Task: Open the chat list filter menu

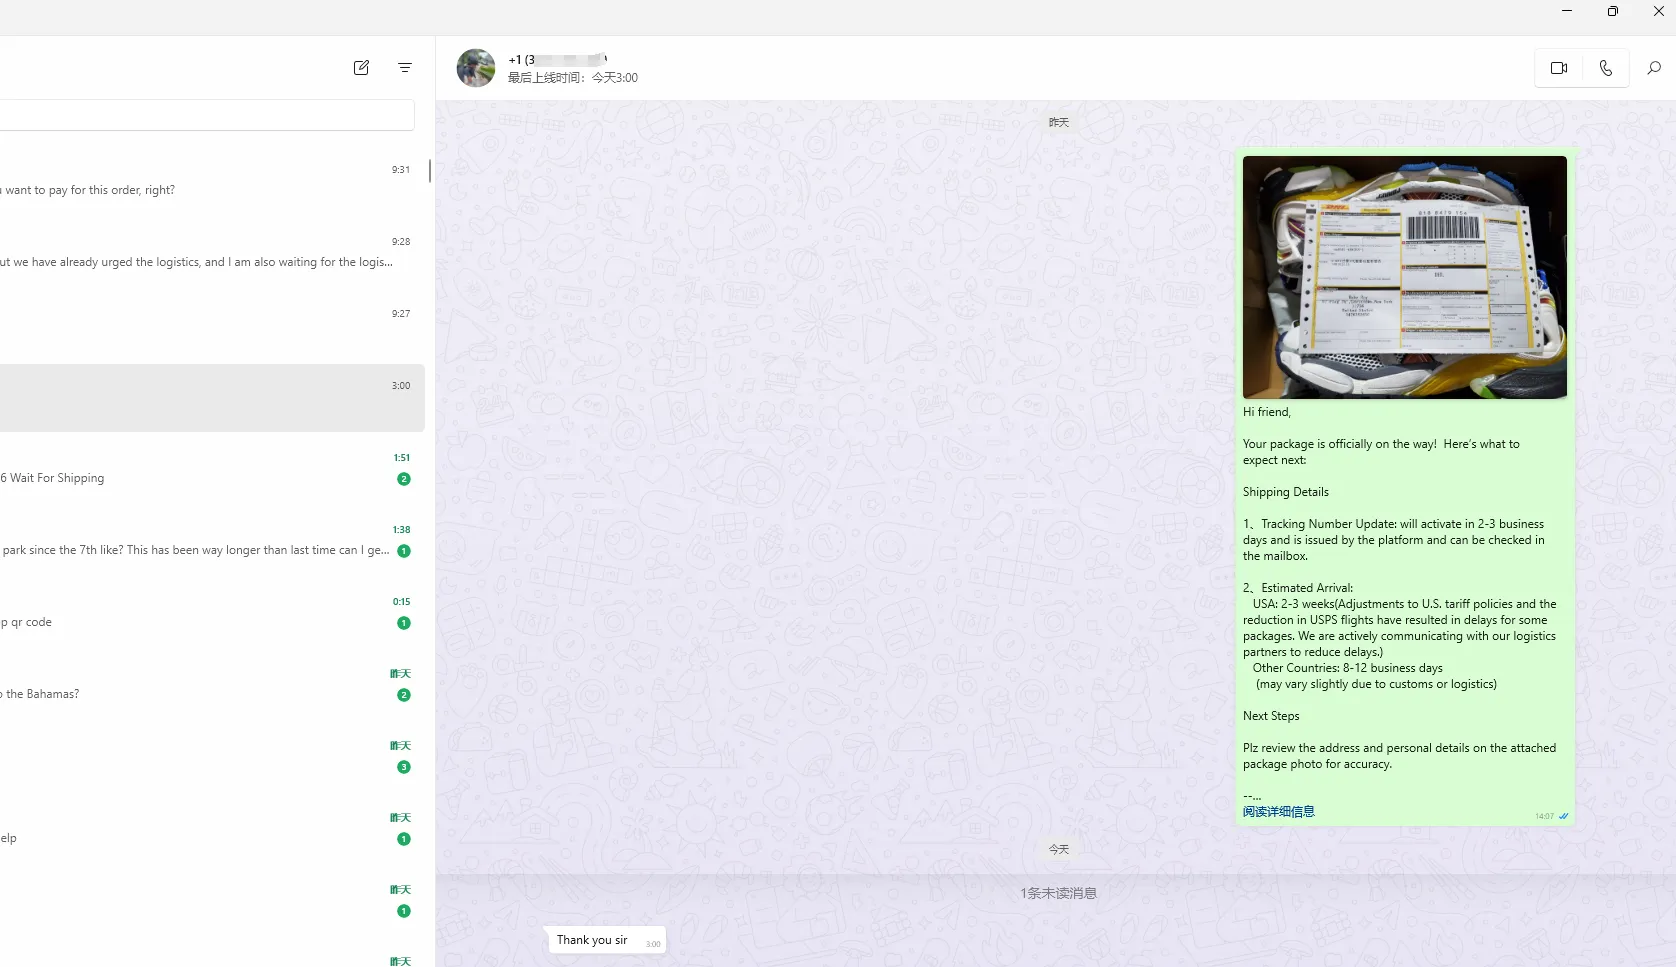Action: pyautogui.click(x=405, y=68)
